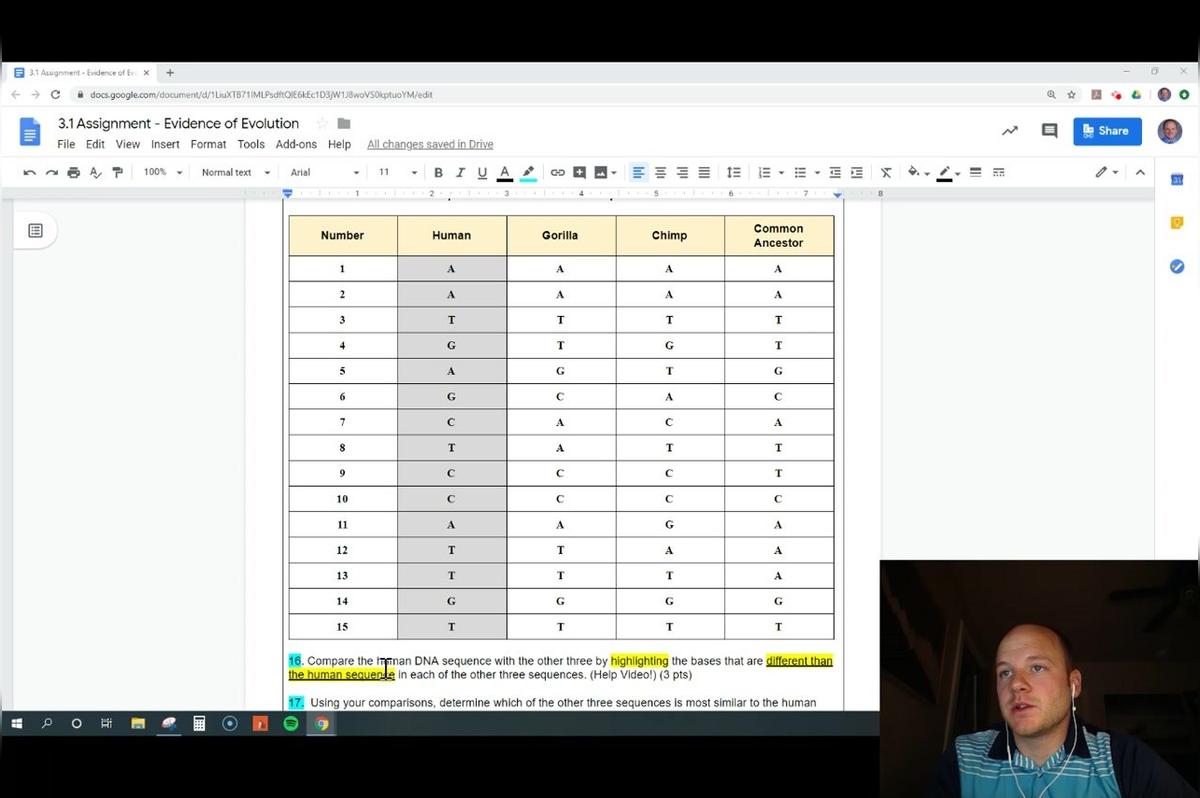The height and width of the screenshot is (798, 1200).
Task: Click the Clear formatting icon
Action: point(885,172)
